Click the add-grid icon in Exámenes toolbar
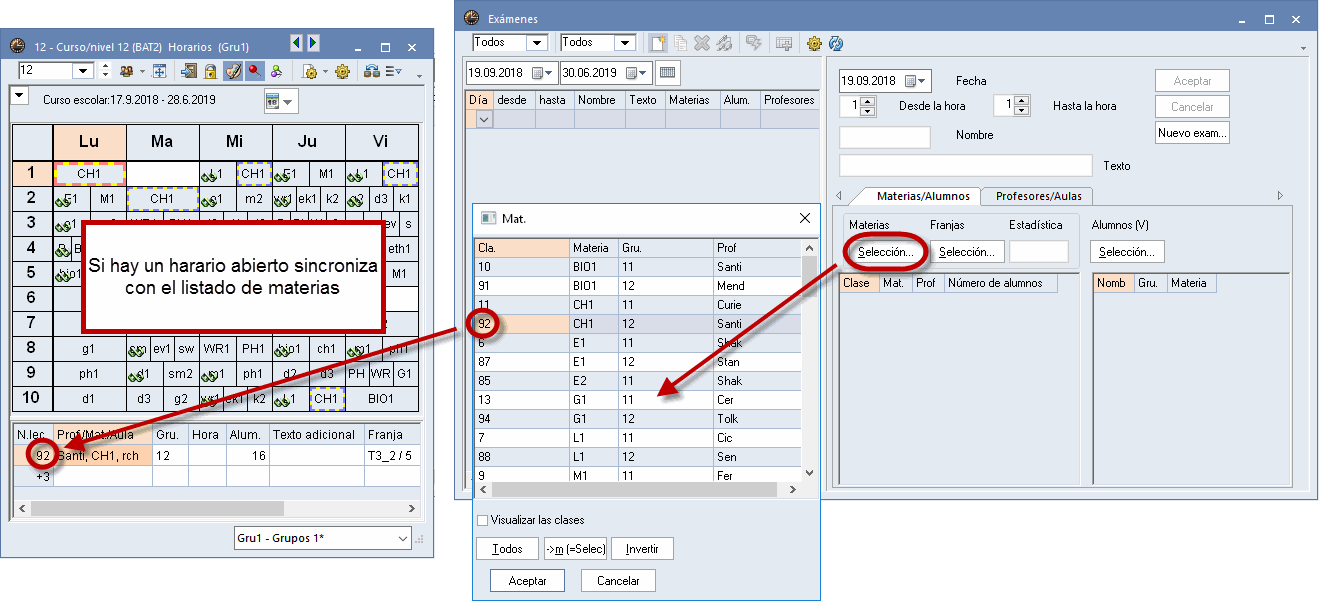This screenshot has height=601, width=1319. point(784,43)
